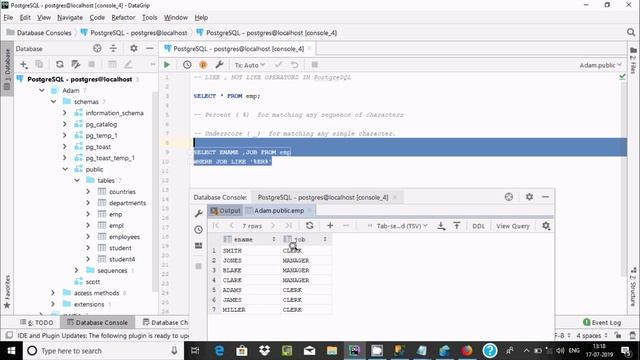
Task: Open Dropbox icon in the taskbar
Action: click(x=264, y=350)
